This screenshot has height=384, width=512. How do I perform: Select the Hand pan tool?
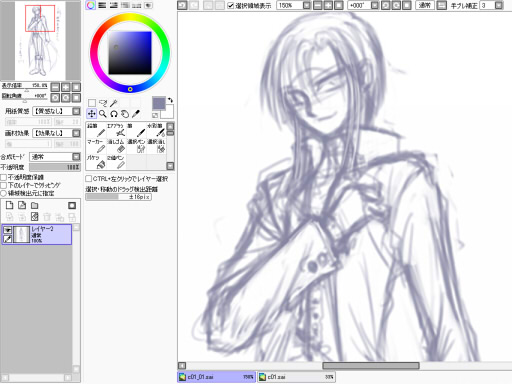point(125,114)
